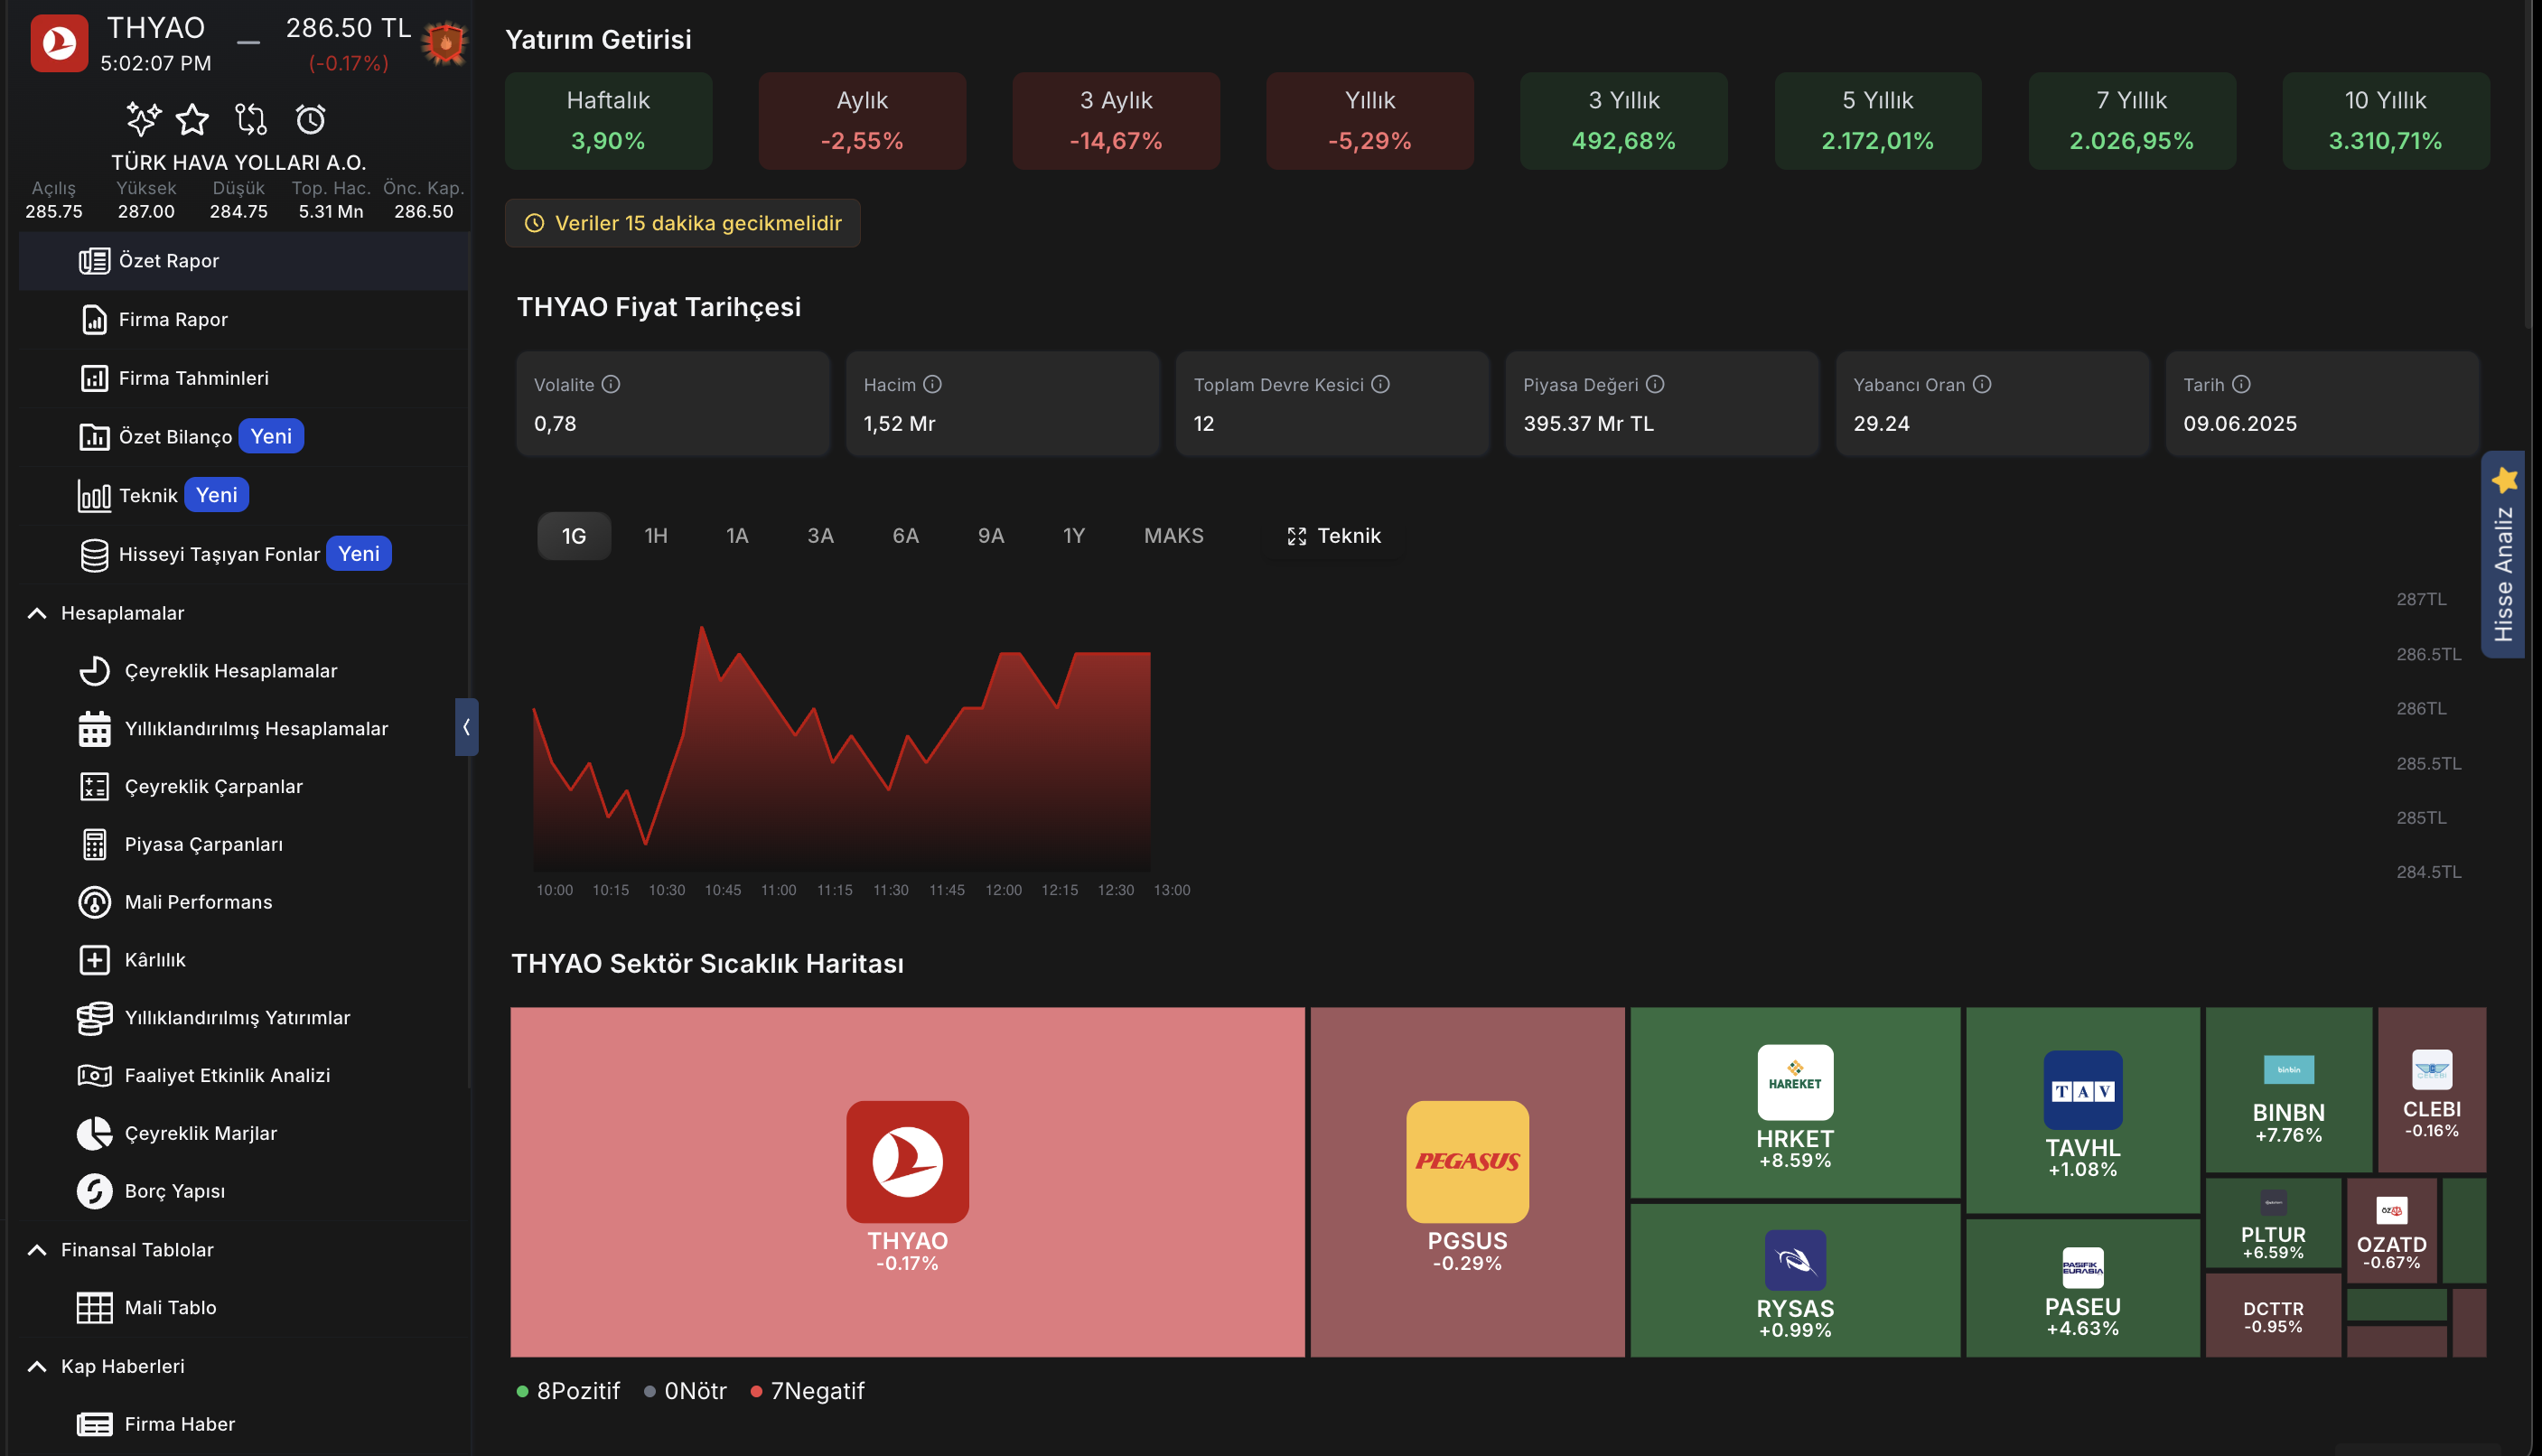Click the Mali Tablo grid icon
This screenshot has width=2542, height=1456.
[95, 1308]
